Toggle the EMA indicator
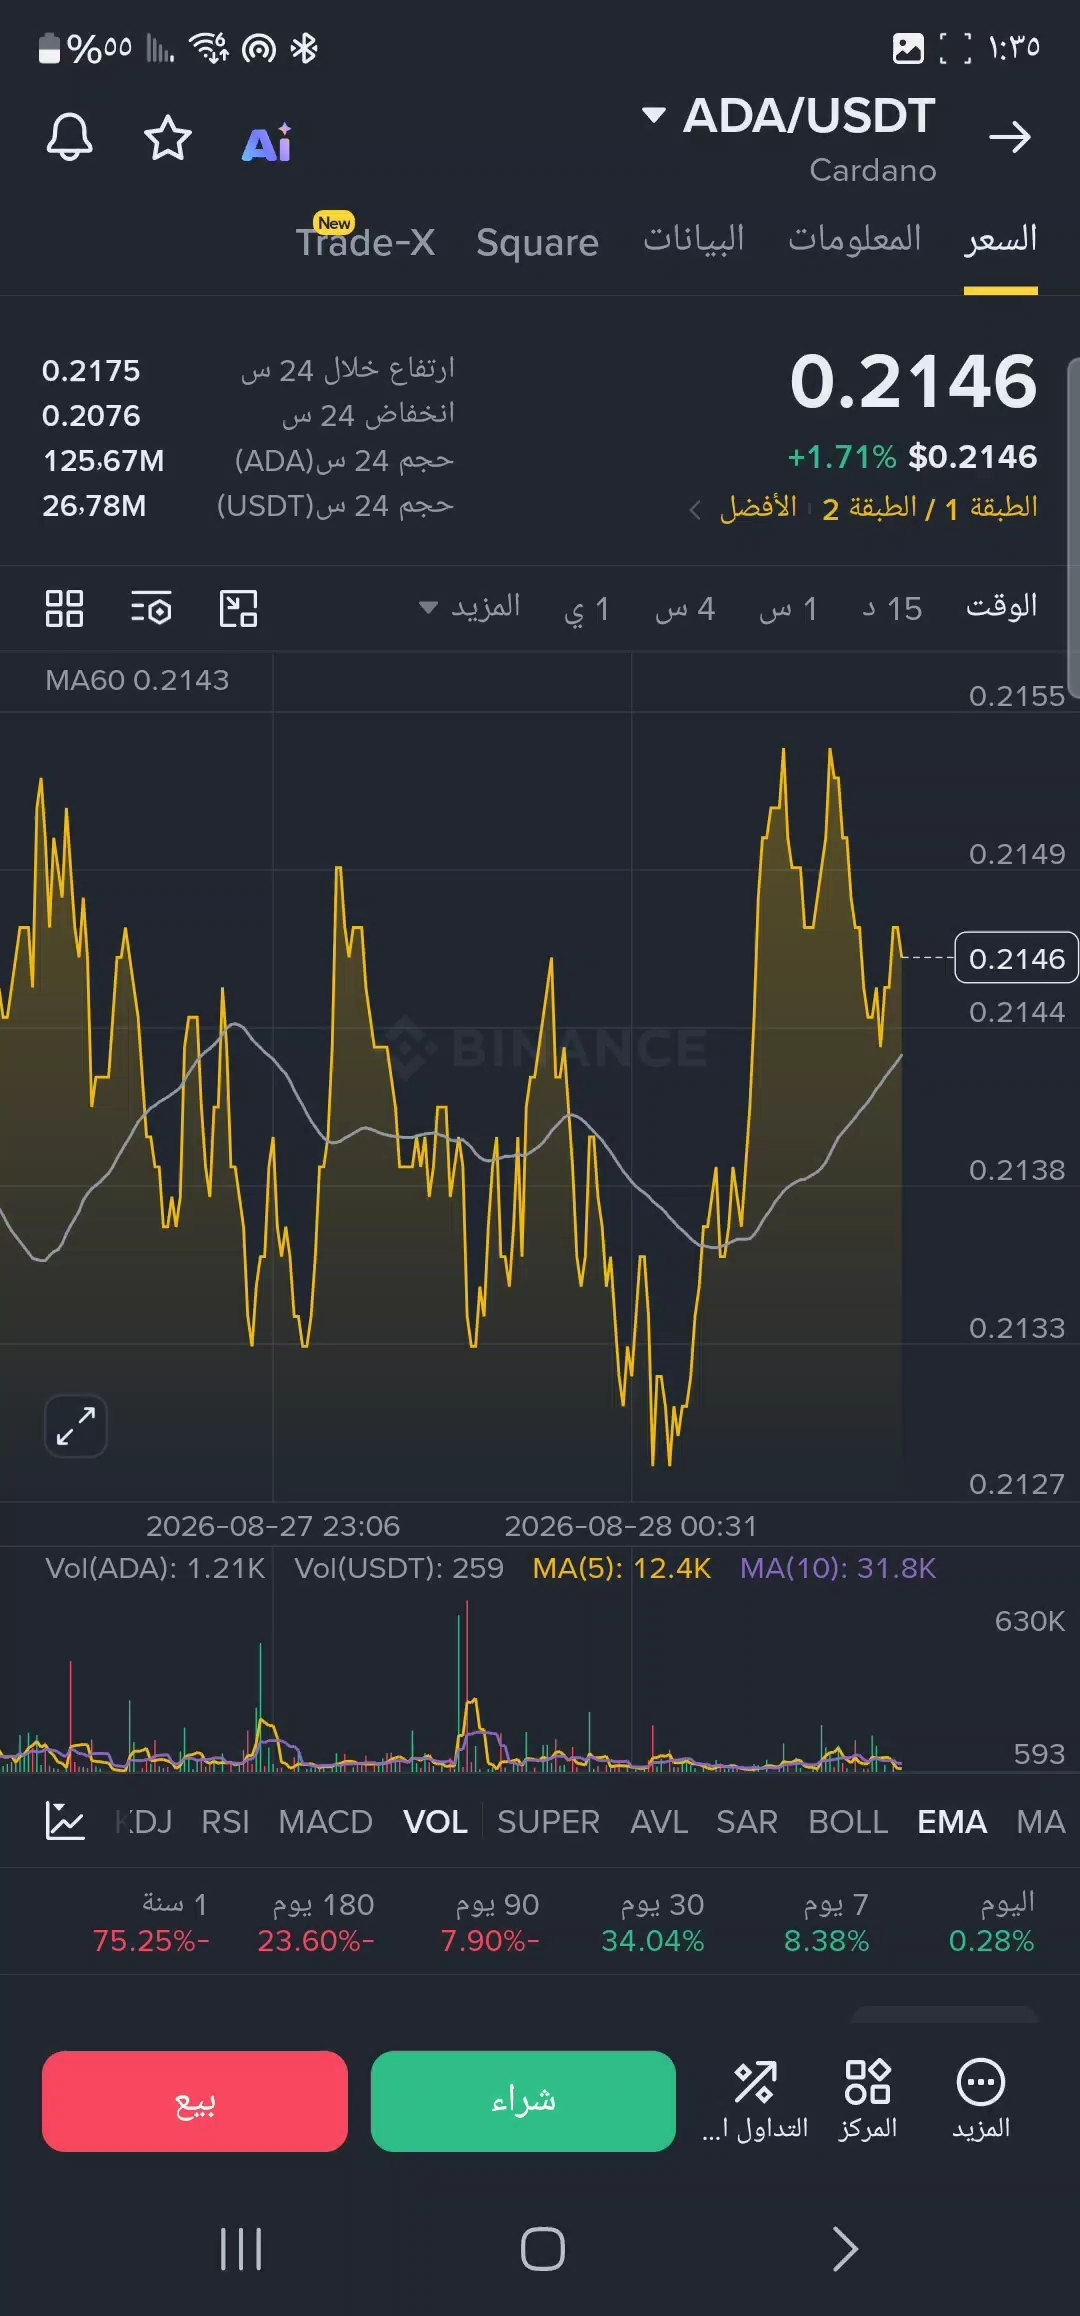Screen dimensions: 1080x2316 coord(952,1822)
